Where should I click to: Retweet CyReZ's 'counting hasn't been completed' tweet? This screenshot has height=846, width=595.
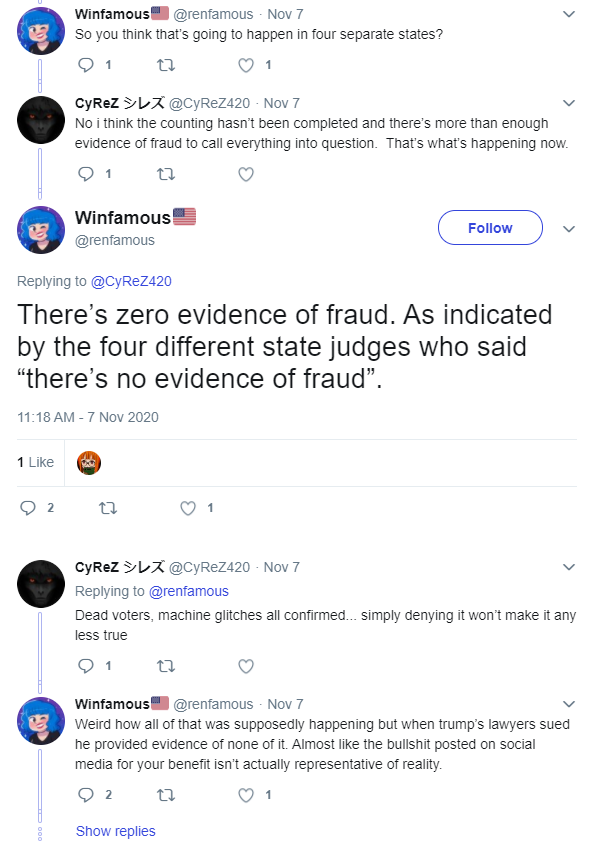(x=166, y=174)
